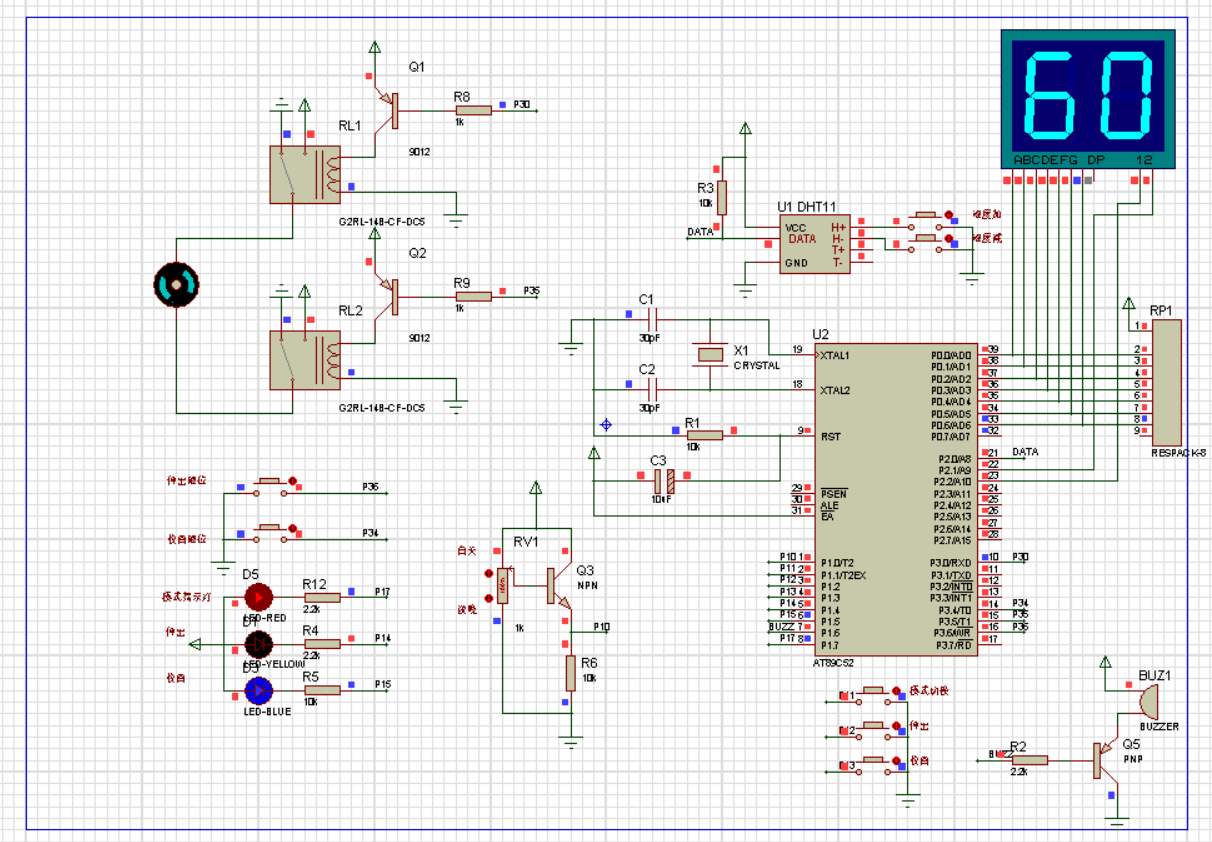The width and height of the screenshot is (1212, 842).
Task: Select crystal X1
Action: coord(710,354)
